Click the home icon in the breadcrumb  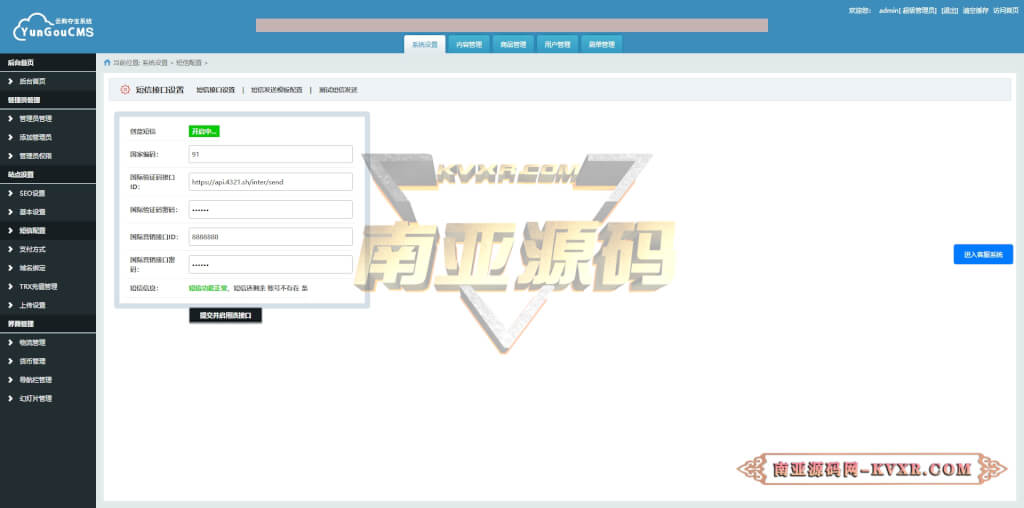(107, 63)
